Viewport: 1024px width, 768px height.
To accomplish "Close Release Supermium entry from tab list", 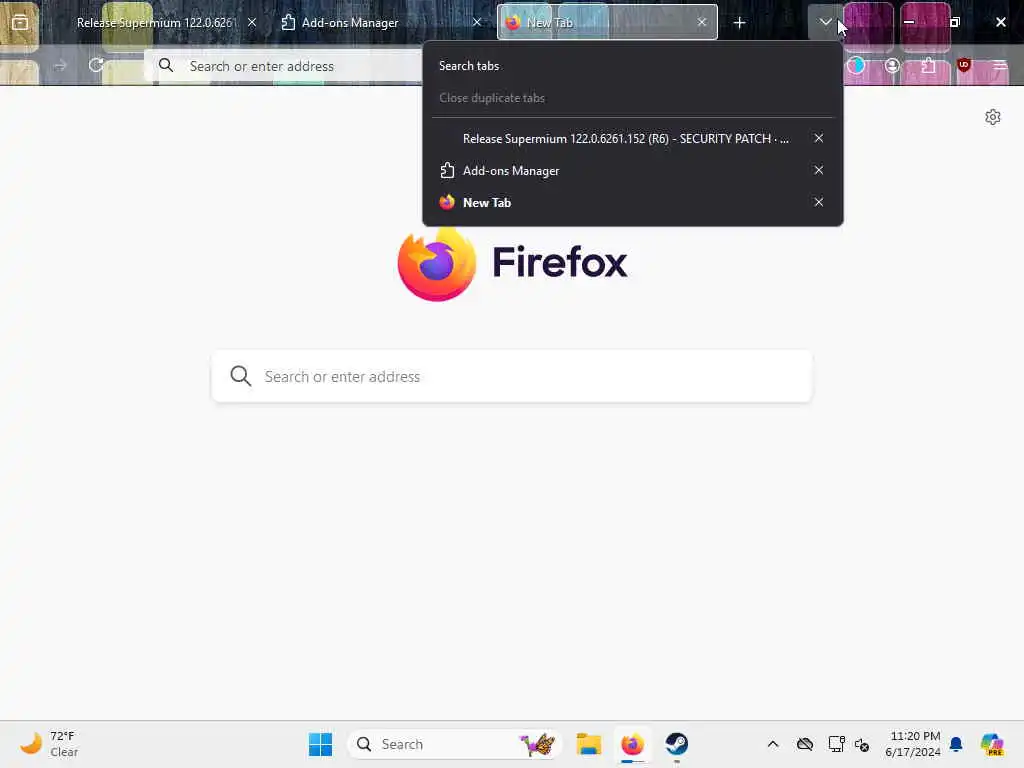I will coord(818,138).
